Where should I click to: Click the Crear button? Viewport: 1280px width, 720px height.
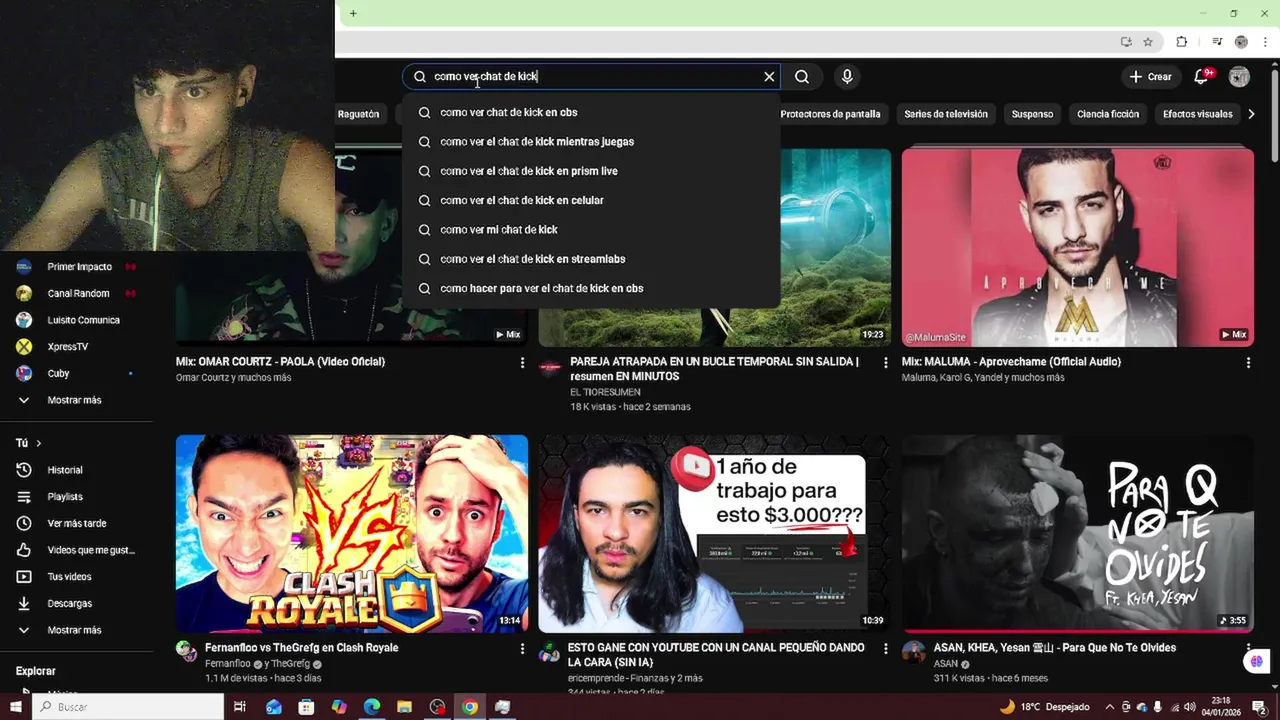pos(1150,77)
